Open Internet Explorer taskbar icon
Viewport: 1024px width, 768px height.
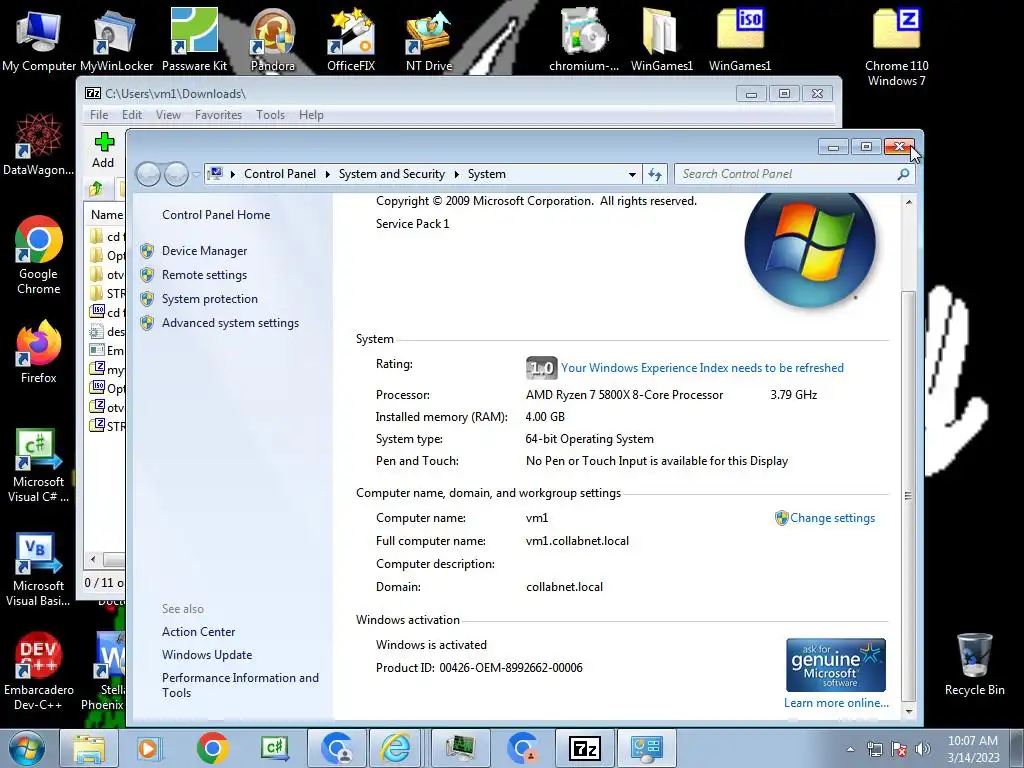[395, 748]
